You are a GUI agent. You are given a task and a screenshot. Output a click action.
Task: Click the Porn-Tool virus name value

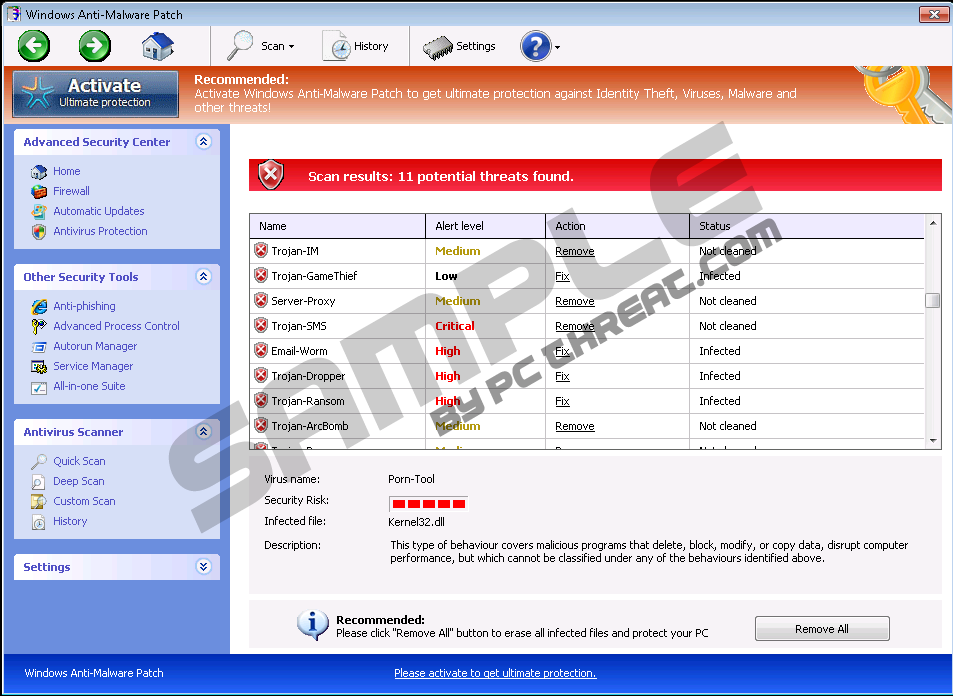pos(411,479)
